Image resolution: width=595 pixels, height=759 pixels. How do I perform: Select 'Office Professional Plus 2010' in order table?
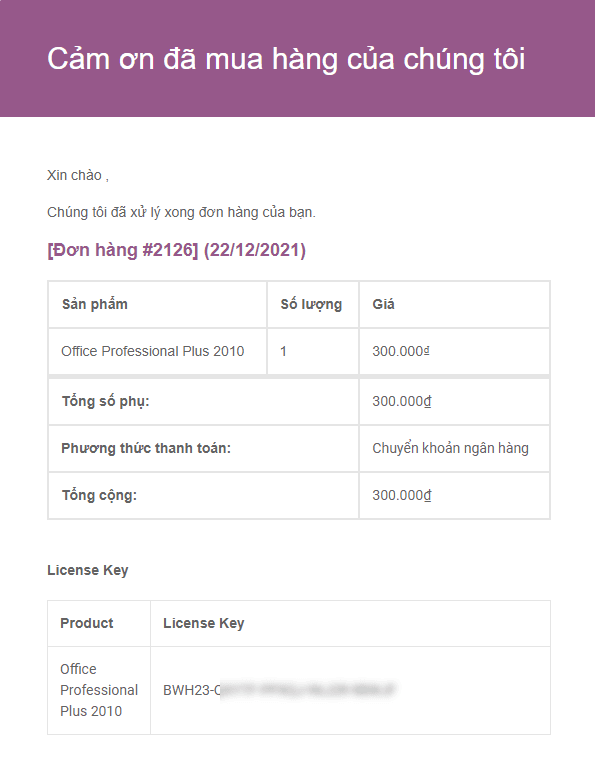click(x=153, y=351)
